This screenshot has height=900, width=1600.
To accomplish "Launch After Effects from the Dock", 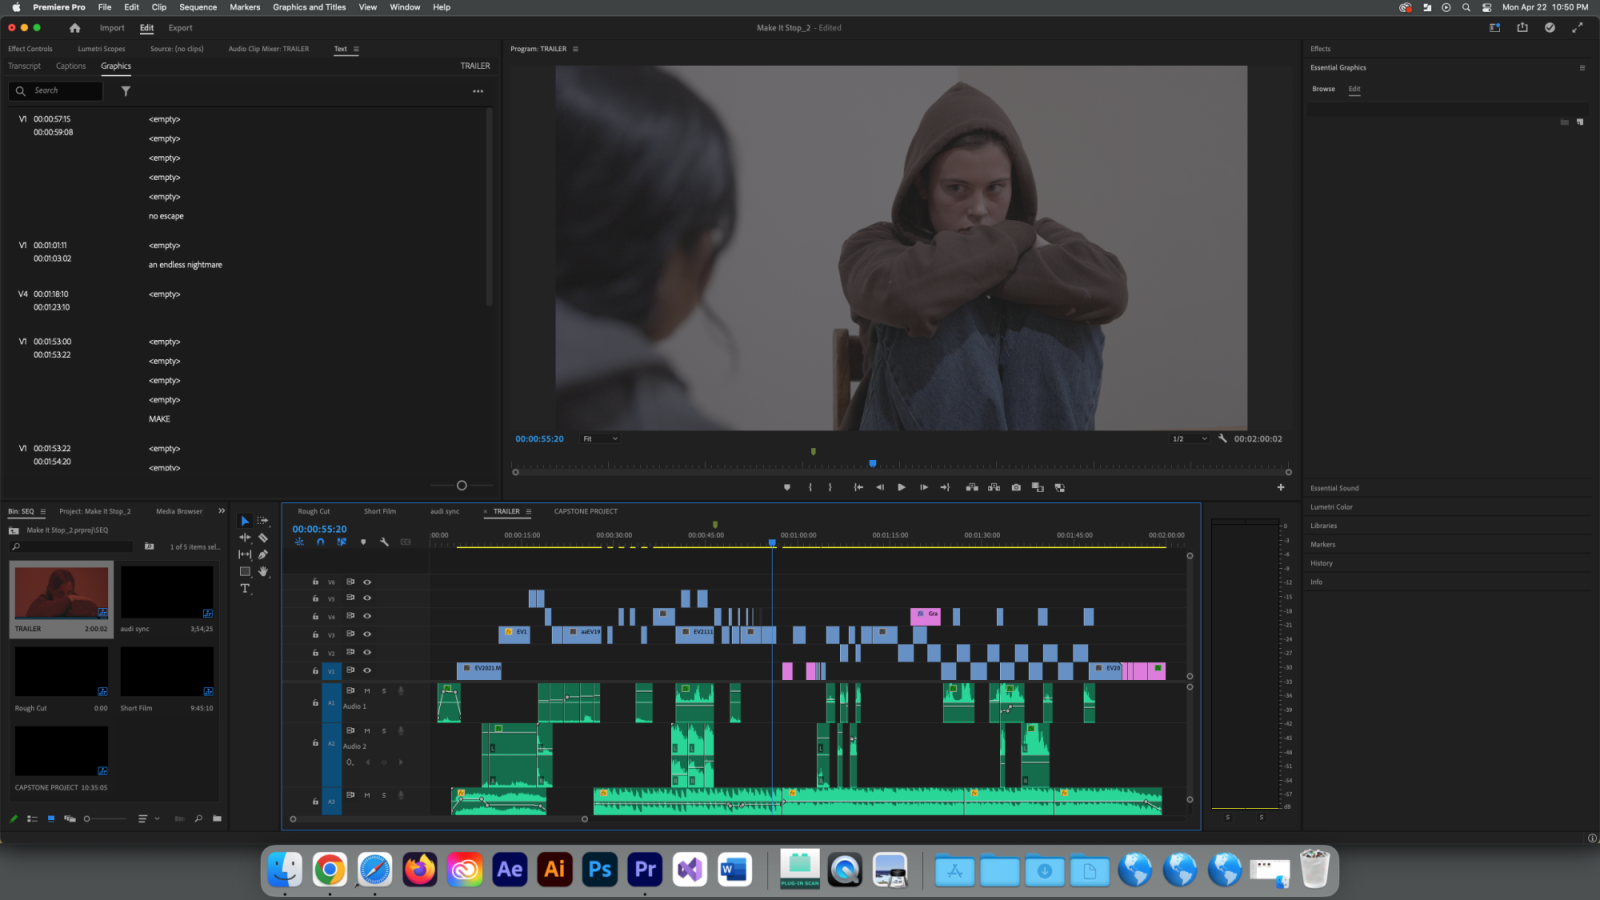I will 510,869.
